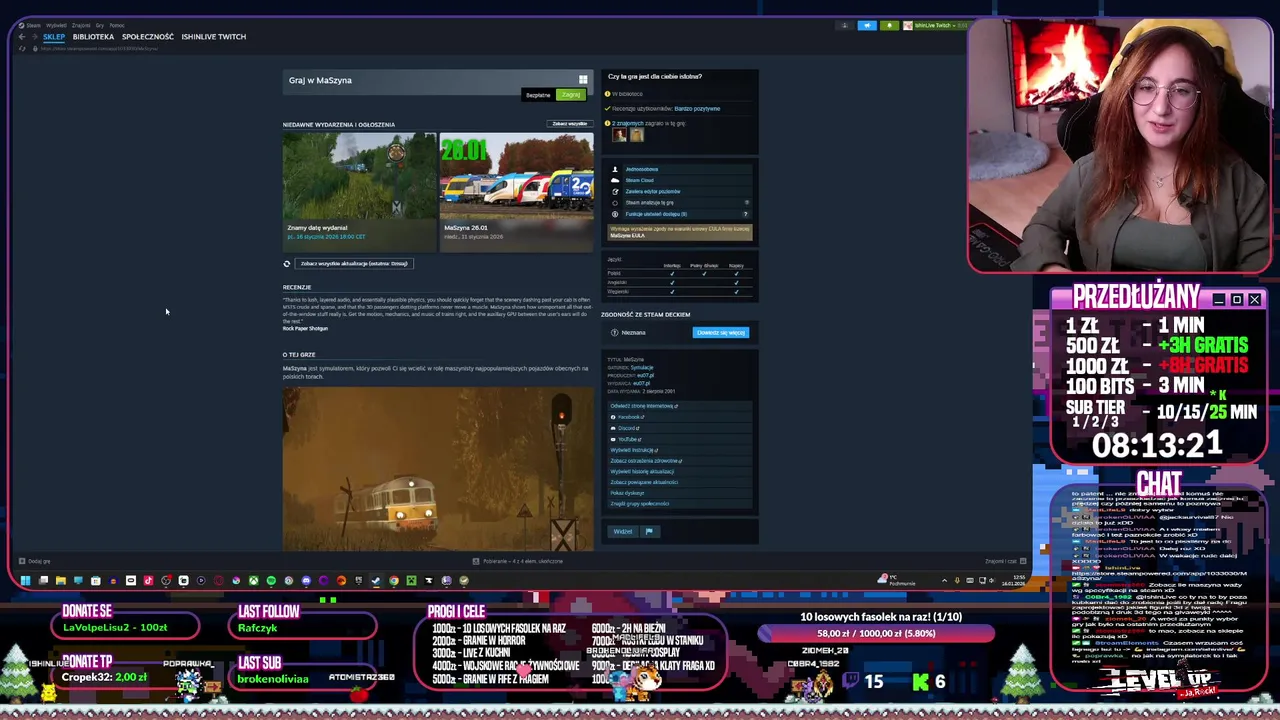Go back with the Steam back arrow
1280x720 pixels.
[x=22, y=37]
